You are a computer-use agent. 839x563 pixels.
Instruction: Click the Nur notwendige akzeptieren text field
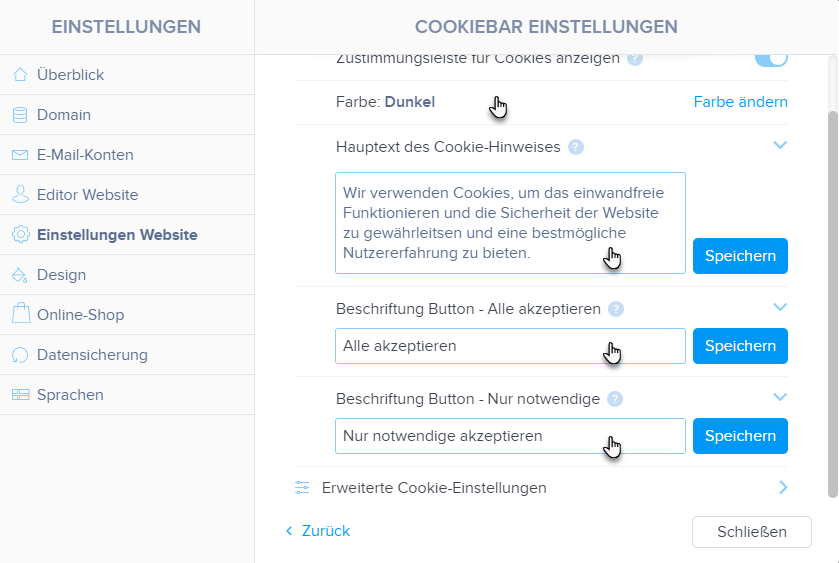coord(510,436)
